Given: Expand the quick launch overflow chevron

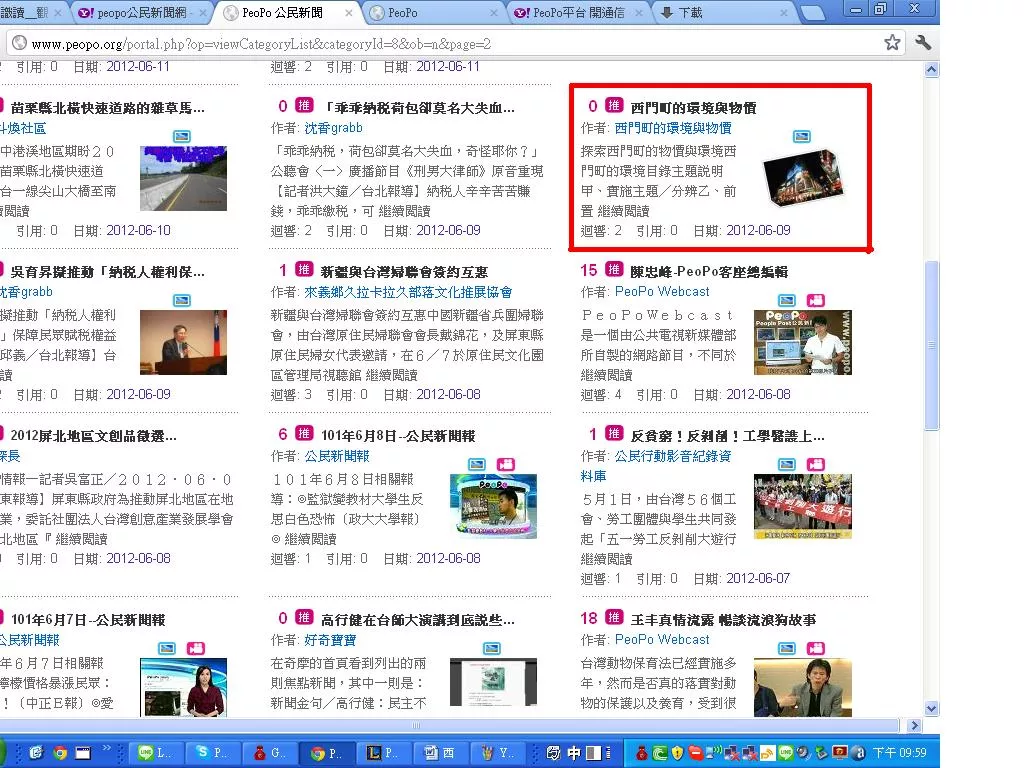Looking at the screenshot, I should click(106, 748).
